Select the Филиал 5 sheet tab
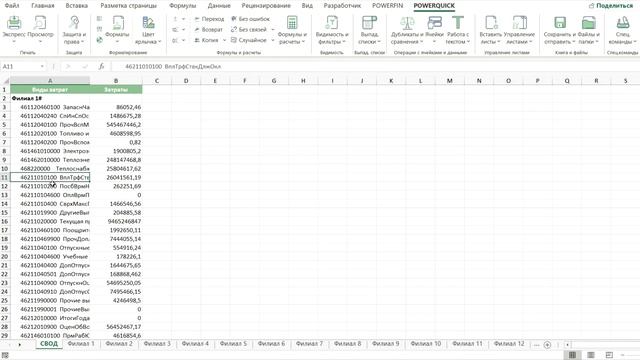Screen dimensions: 640x360 click(233, 344)
